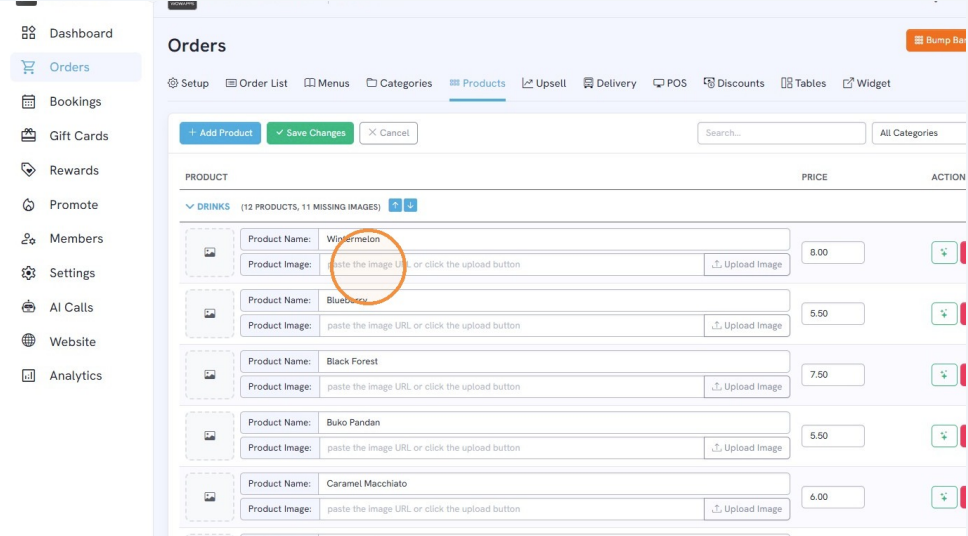Open the Categories tab

coord(399,83)
